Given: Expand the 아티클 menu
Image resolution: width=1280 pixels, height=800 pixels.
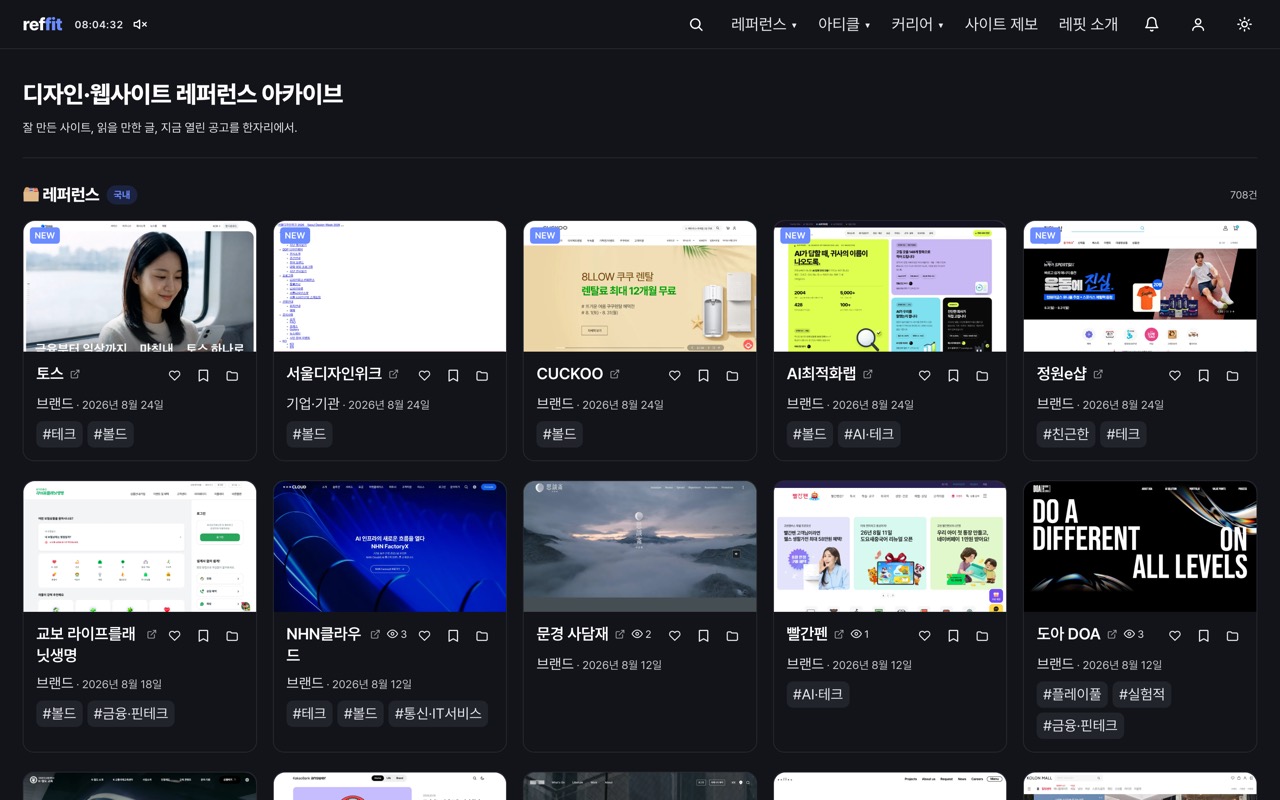Looking at the screenshot, I should pyautogui.click(x=844, y=24).
